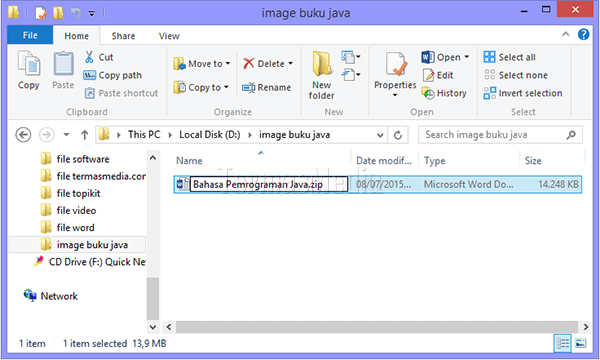Open the File menu tab
The height and width of the screenshot is (360, 600).
(30, 36)
